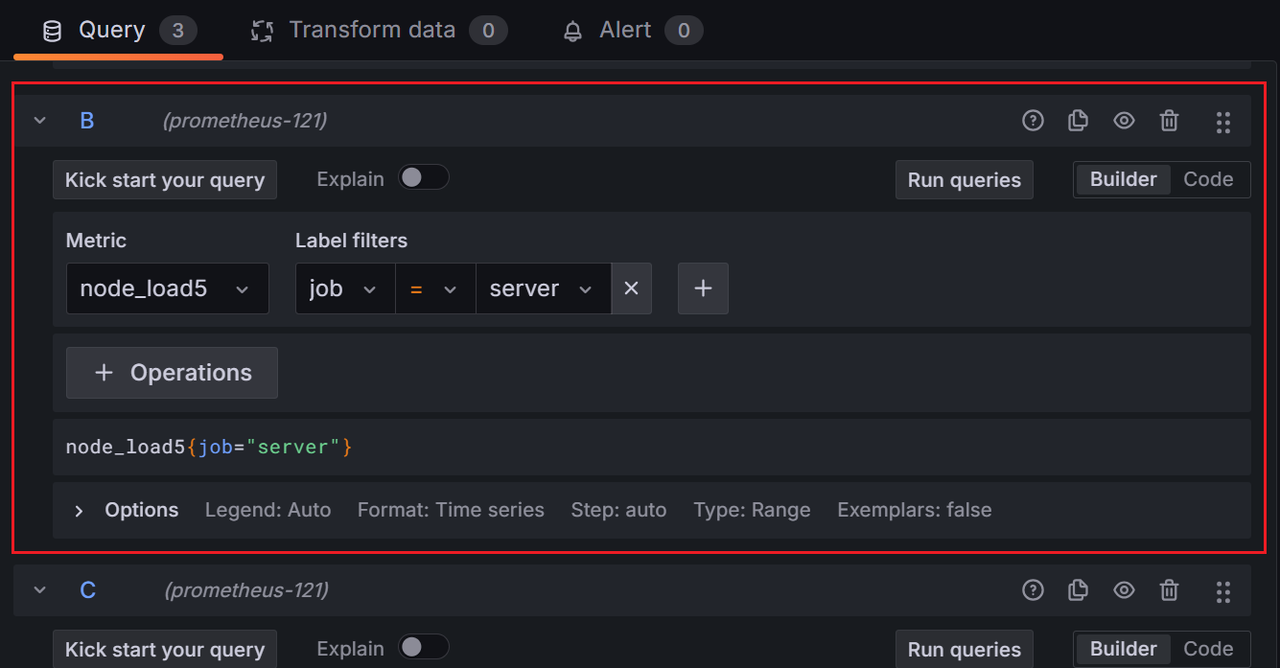
Task: Open help for query C
Action: [x=1032, y=590]
